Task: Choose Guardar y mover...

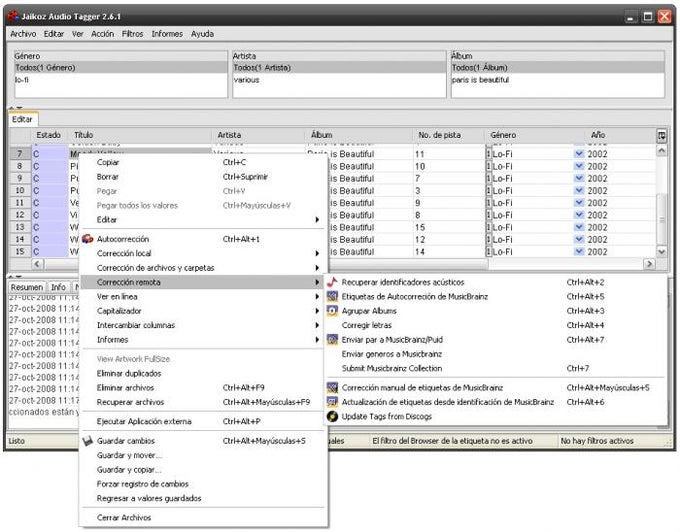Action: (203, 455)
